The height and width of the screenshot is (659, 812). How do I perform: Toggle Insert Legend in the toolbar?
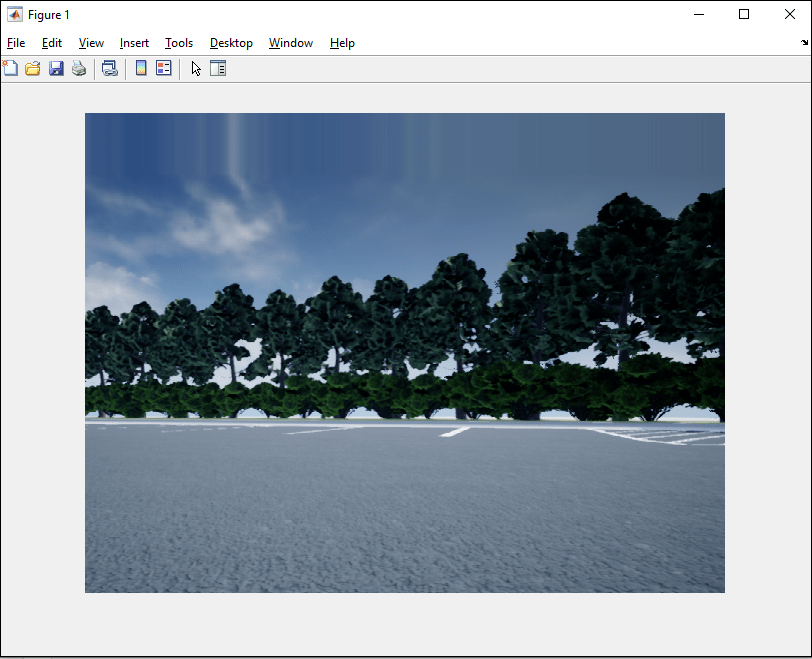[x=164, y=69]
